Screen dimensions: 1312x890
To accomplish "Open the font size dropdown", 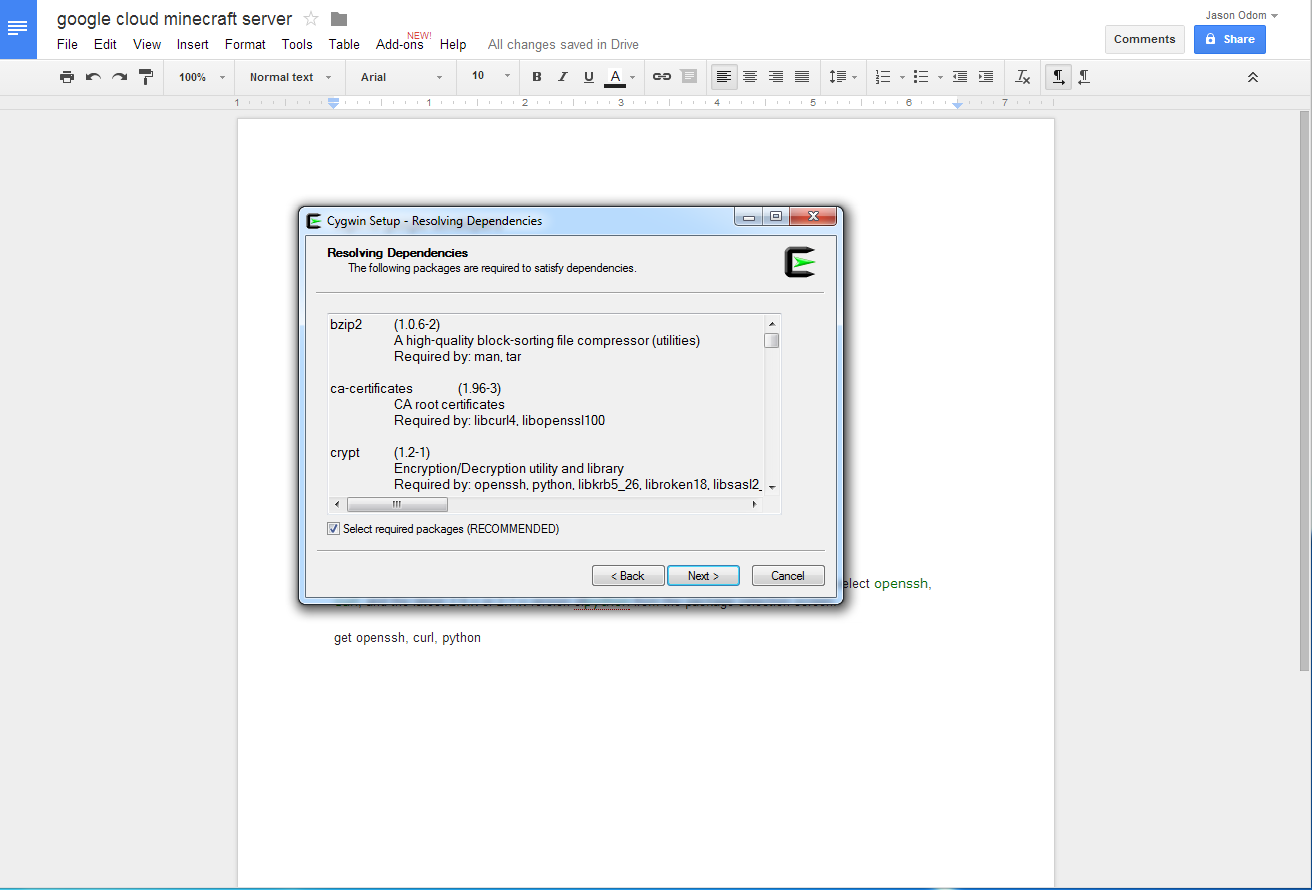I will pyautogui.click(x=490, y=77).
